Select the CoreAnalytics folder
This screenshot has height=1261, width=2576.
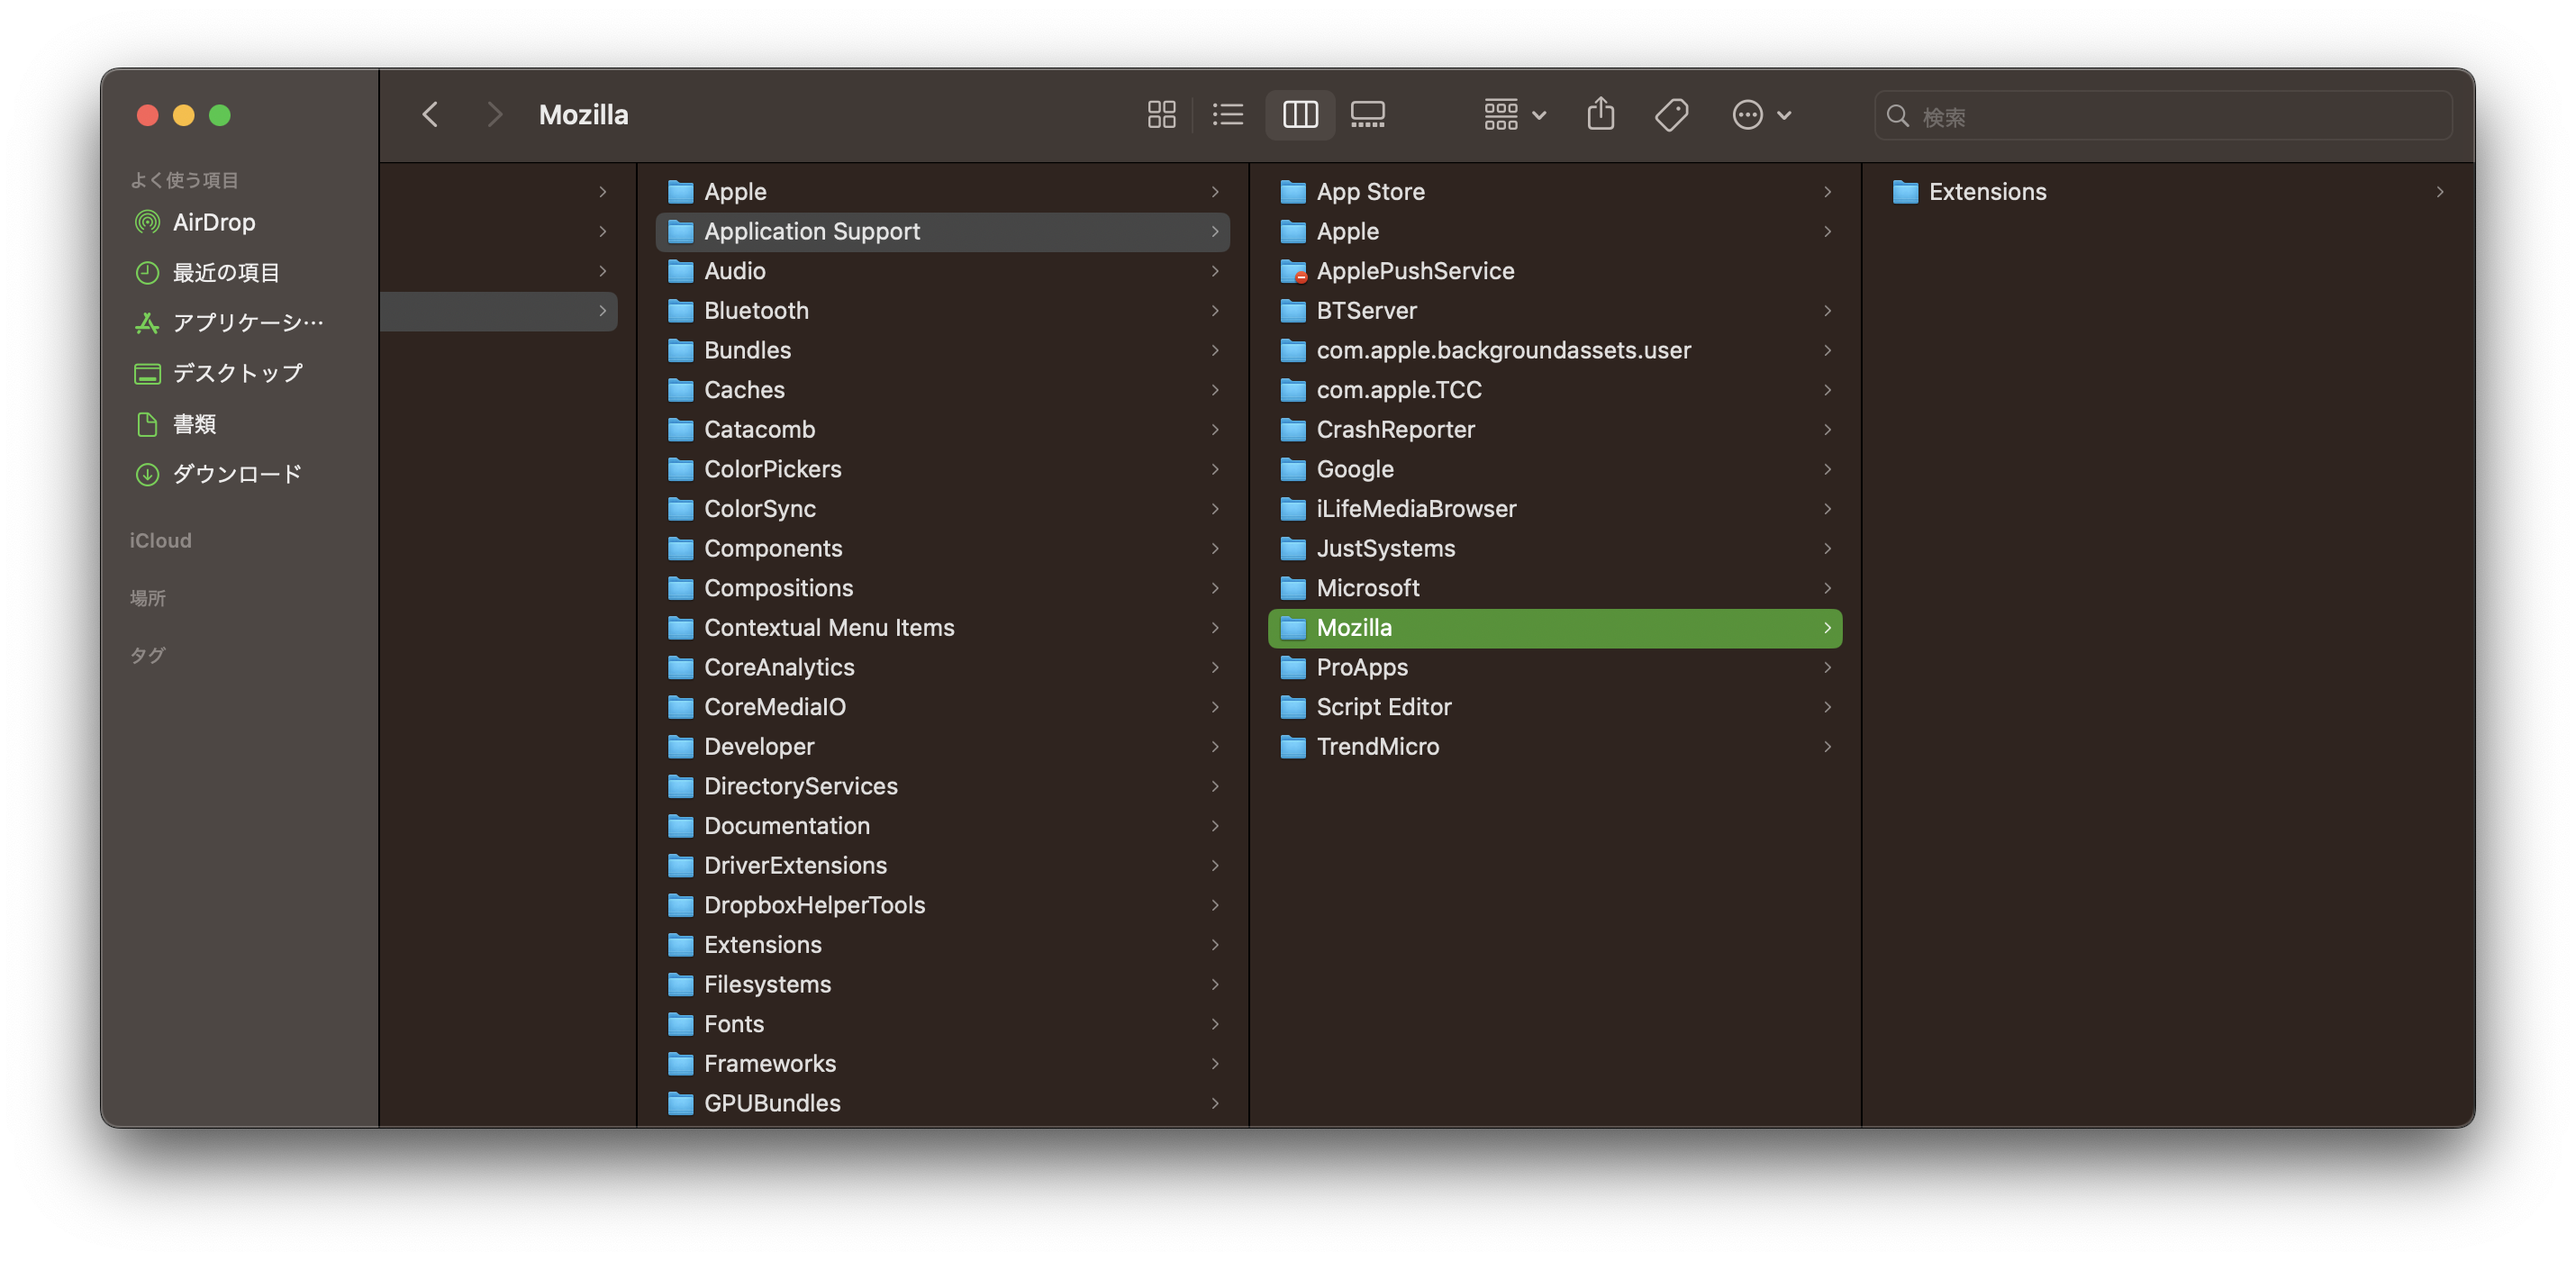[942, 668]
